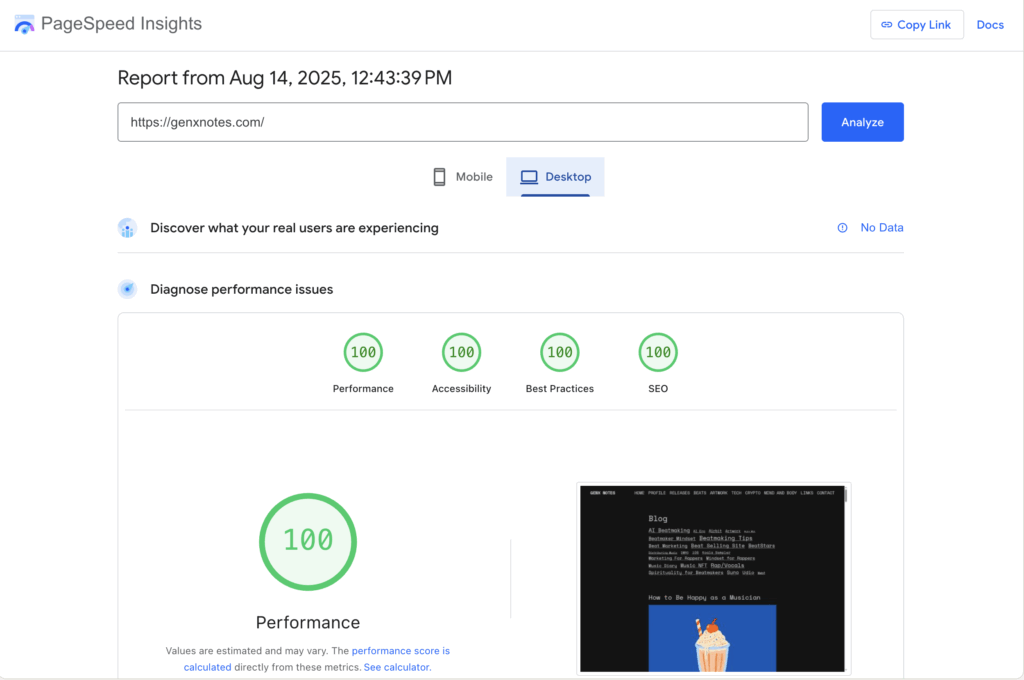Click the SEO label

point(658,389)
